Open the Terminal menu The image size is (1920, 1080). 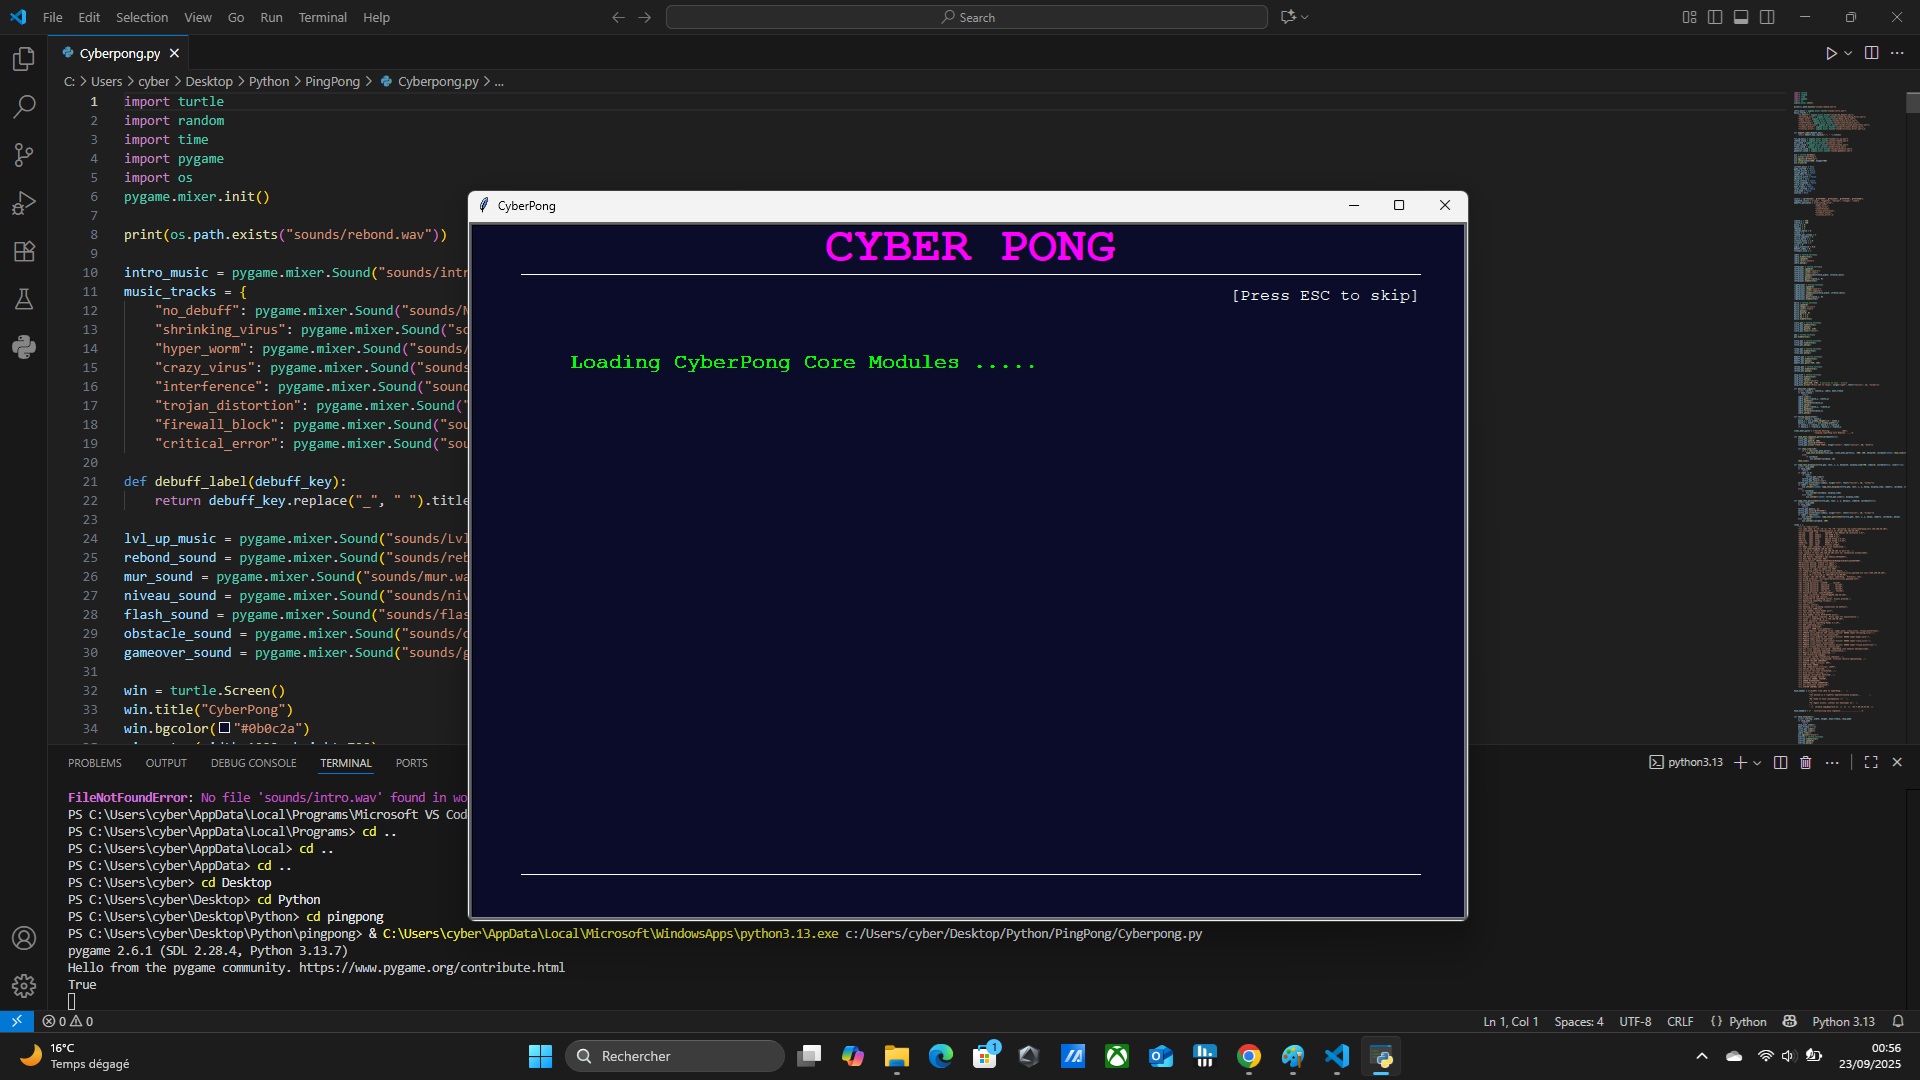(322, 17)
